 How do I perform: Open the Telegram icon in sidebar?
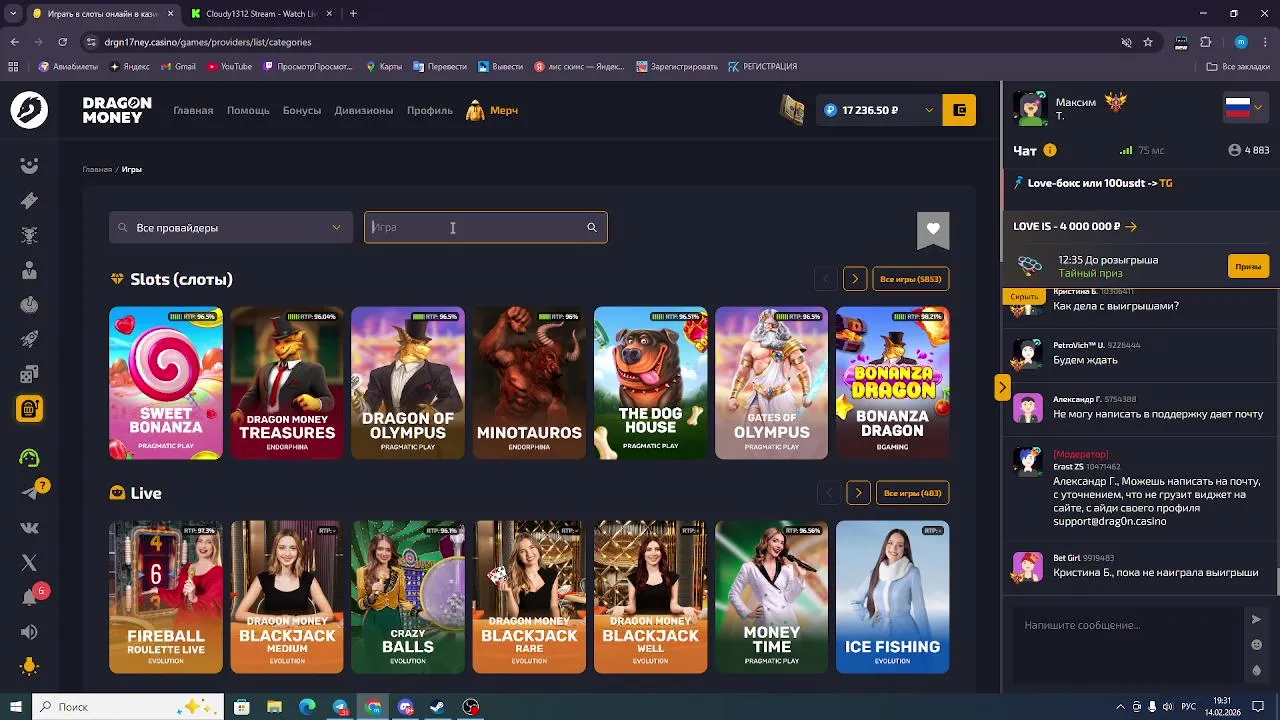[x=29, y=492]
